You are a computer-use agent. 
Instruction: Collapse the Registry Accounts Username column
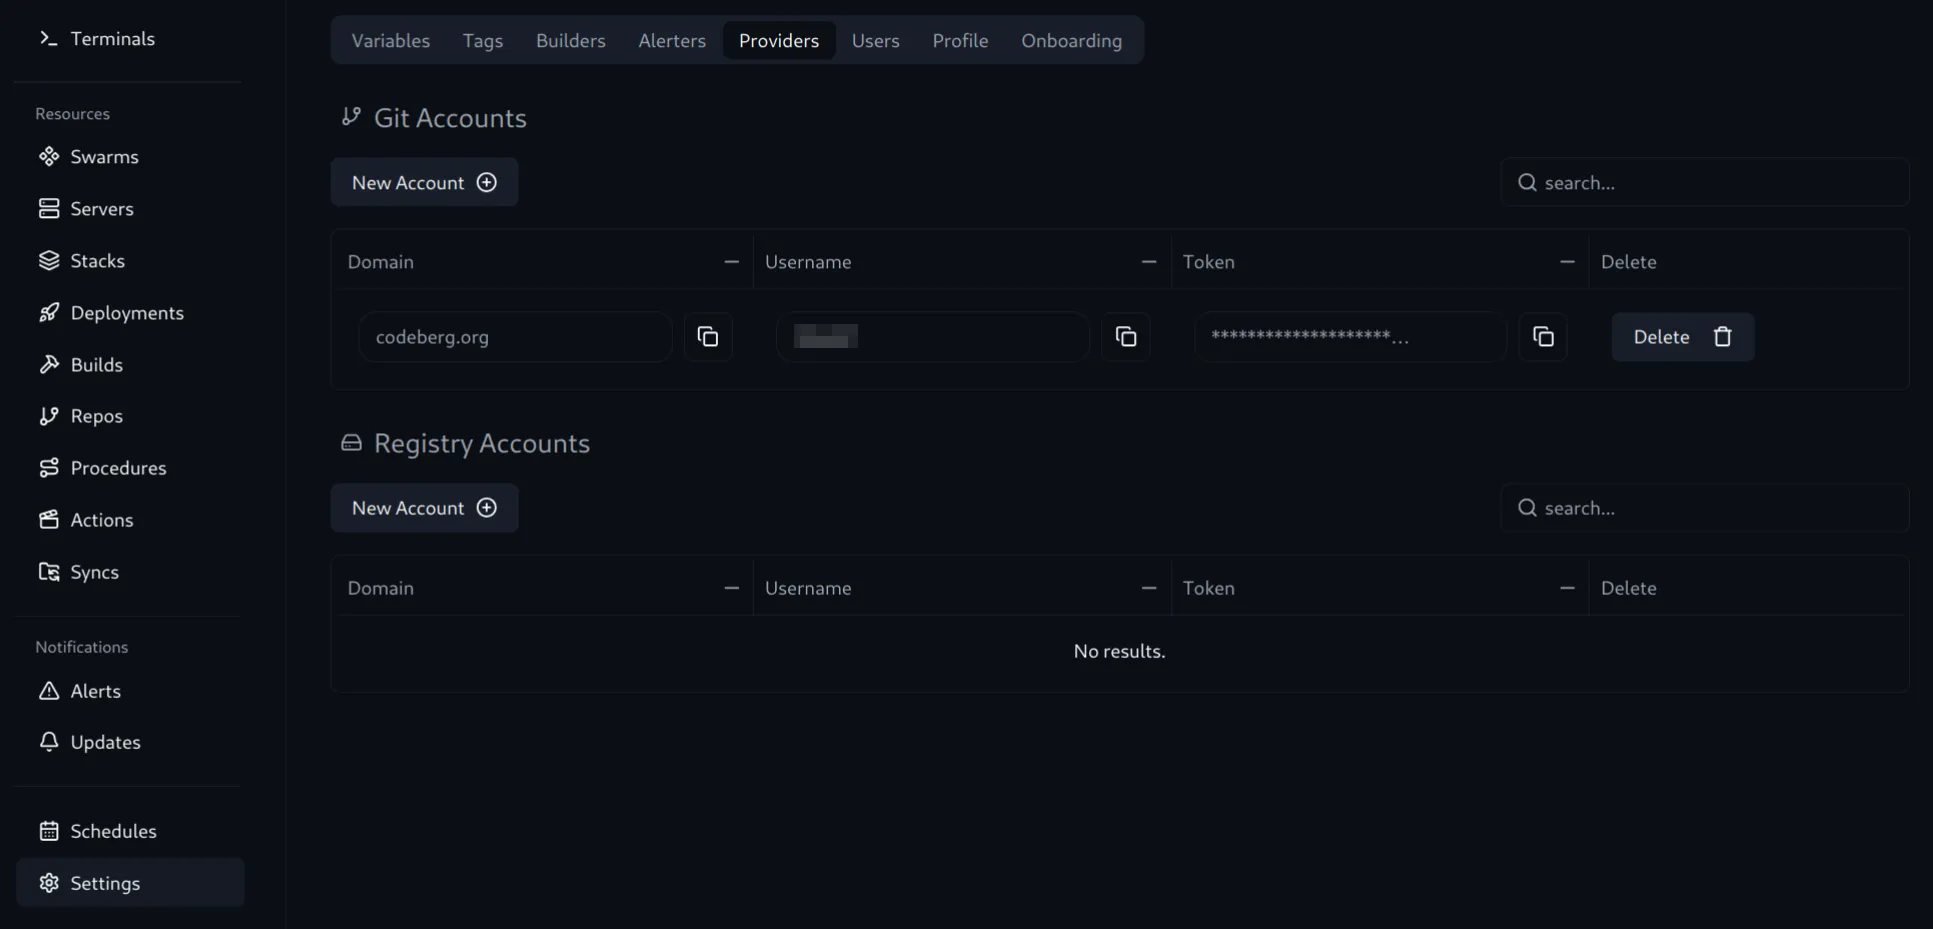[1149, 588]
